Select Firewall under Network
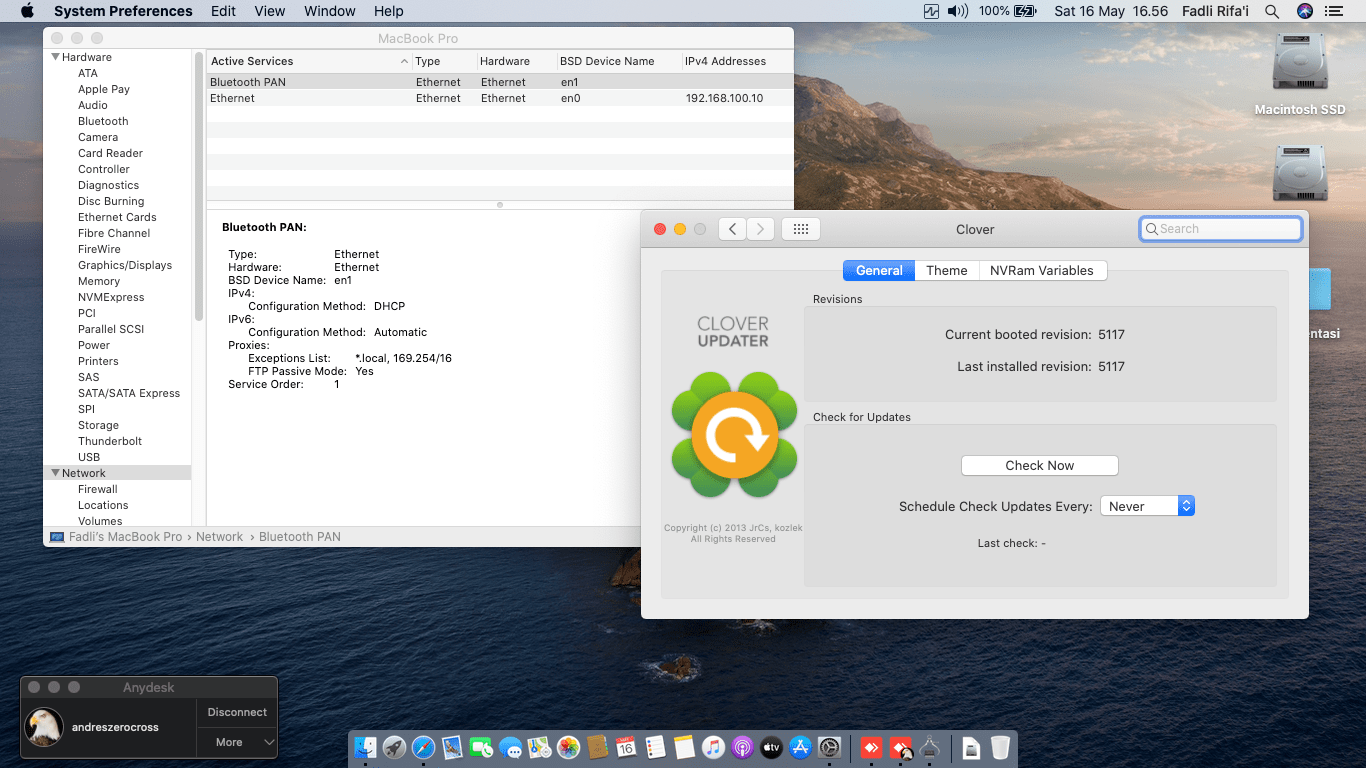 (98, 489)
